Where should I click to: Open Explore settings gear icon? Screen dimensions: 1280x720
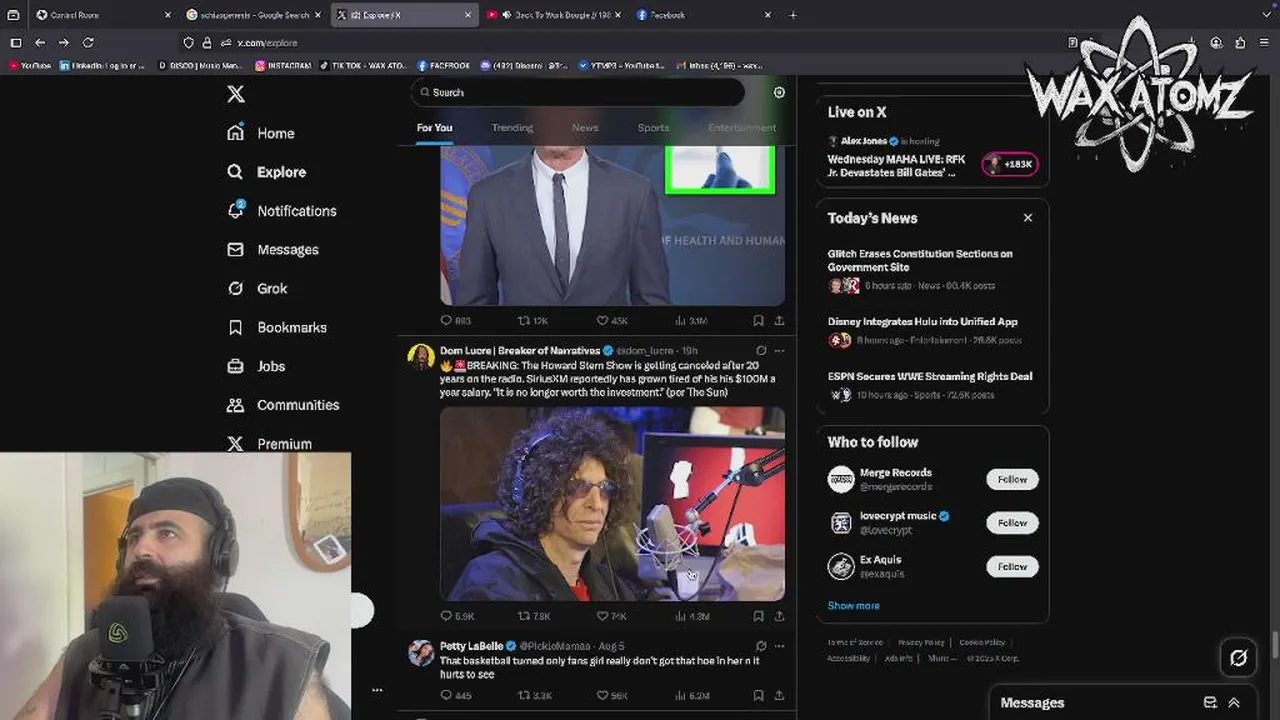(779, 92)
